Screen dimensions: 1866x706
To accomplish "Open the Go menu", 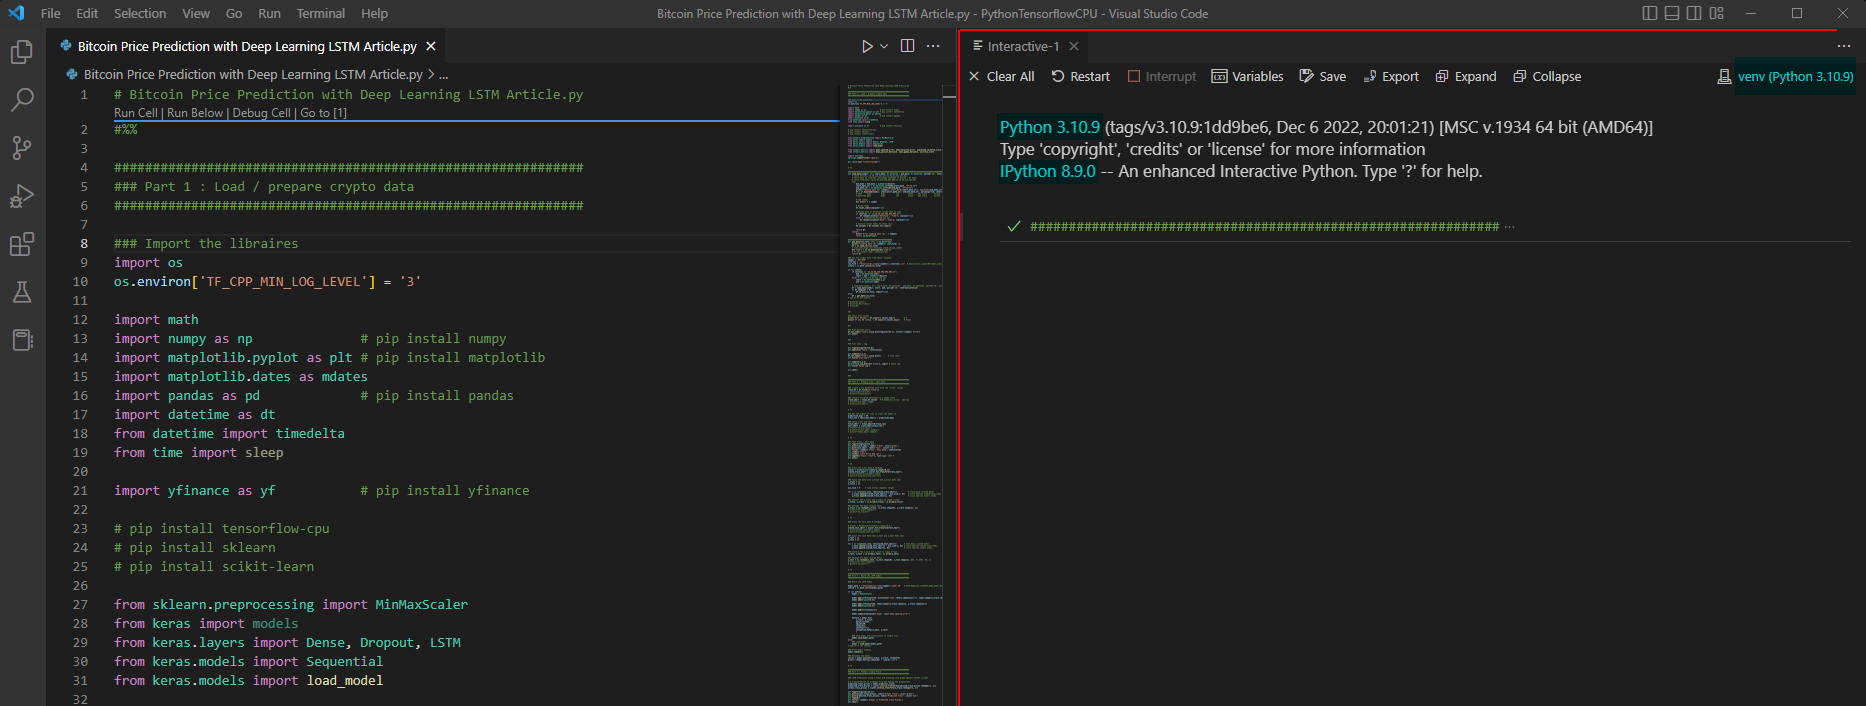I will (x=234, y=13).
